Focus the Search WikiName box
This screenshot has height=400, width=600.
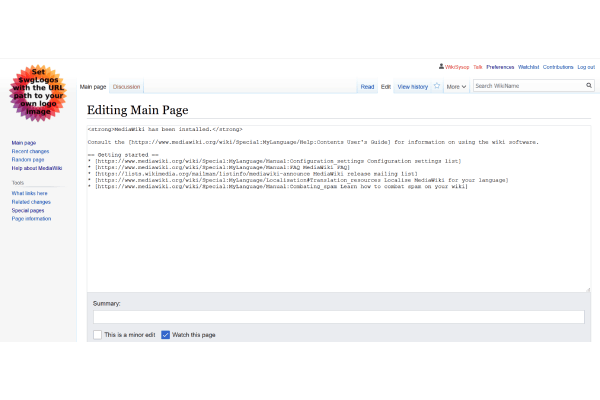(x=527, y=86)
